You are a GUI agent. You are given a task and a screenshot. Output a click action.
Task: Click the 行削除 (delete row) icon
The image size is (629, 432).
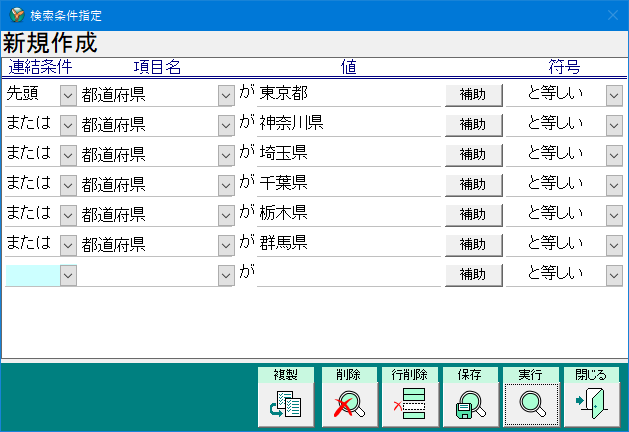point(409,404)
